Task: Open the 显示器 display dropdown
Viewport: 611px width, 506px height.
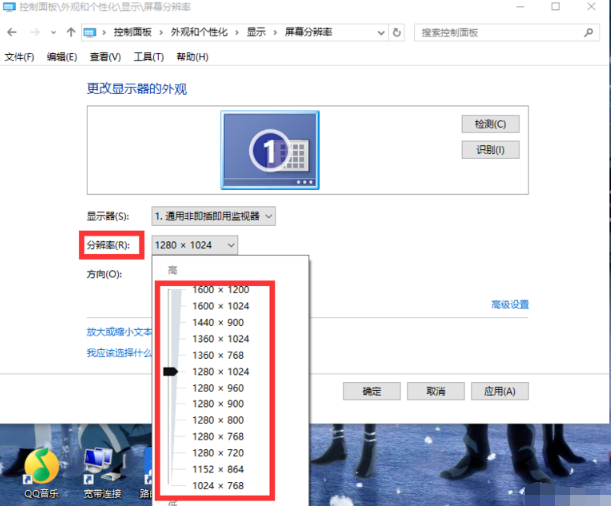Action: pos(214,216)
